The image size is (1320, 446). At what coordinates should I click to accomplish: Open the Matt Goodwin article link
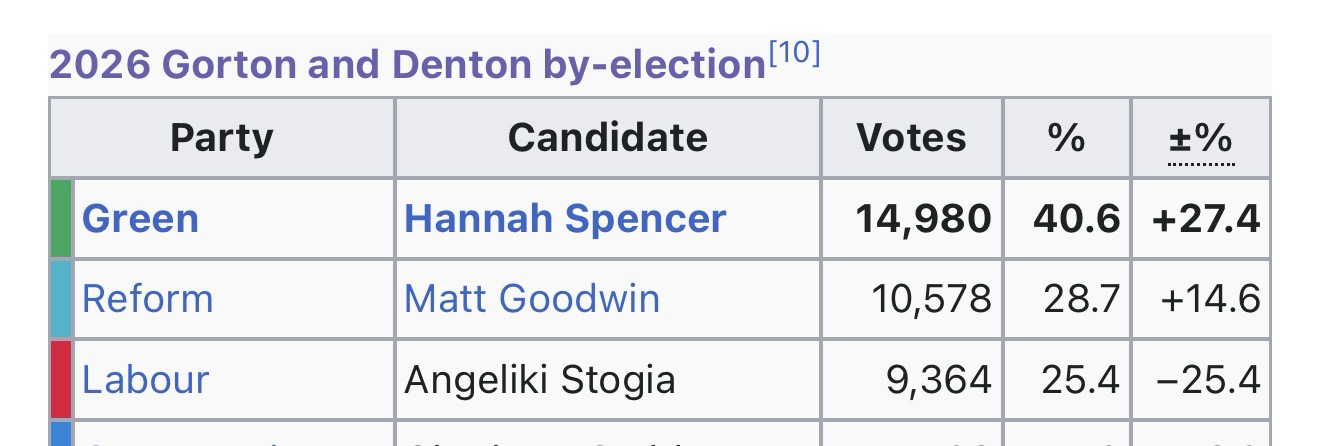[531, 299]
